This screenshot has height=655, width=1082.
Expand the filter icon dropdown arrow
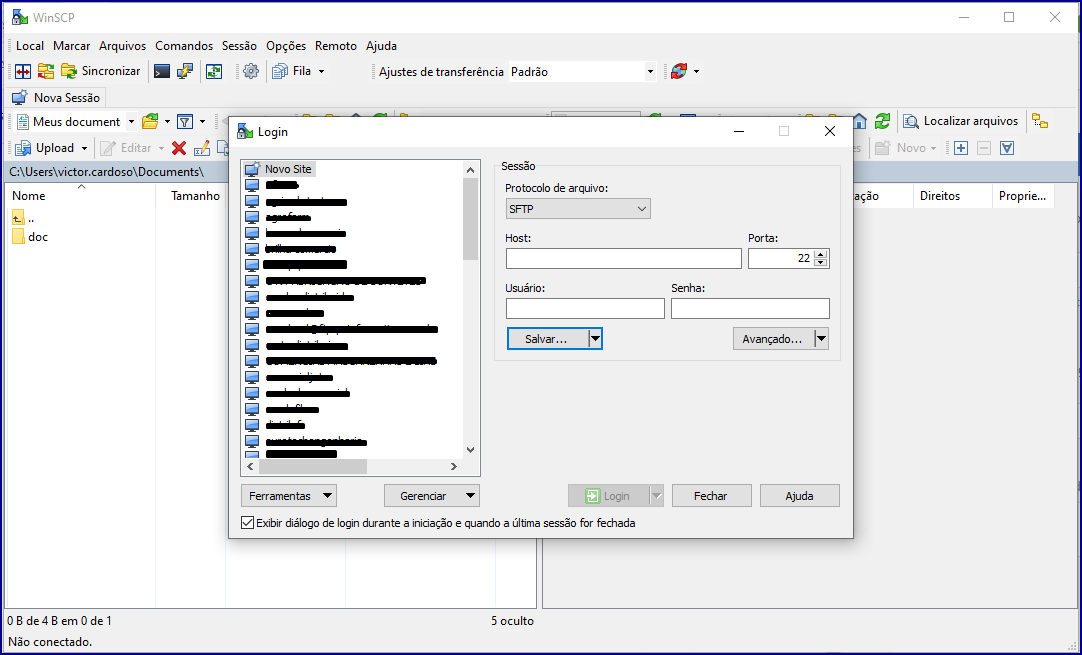[202, 122]
